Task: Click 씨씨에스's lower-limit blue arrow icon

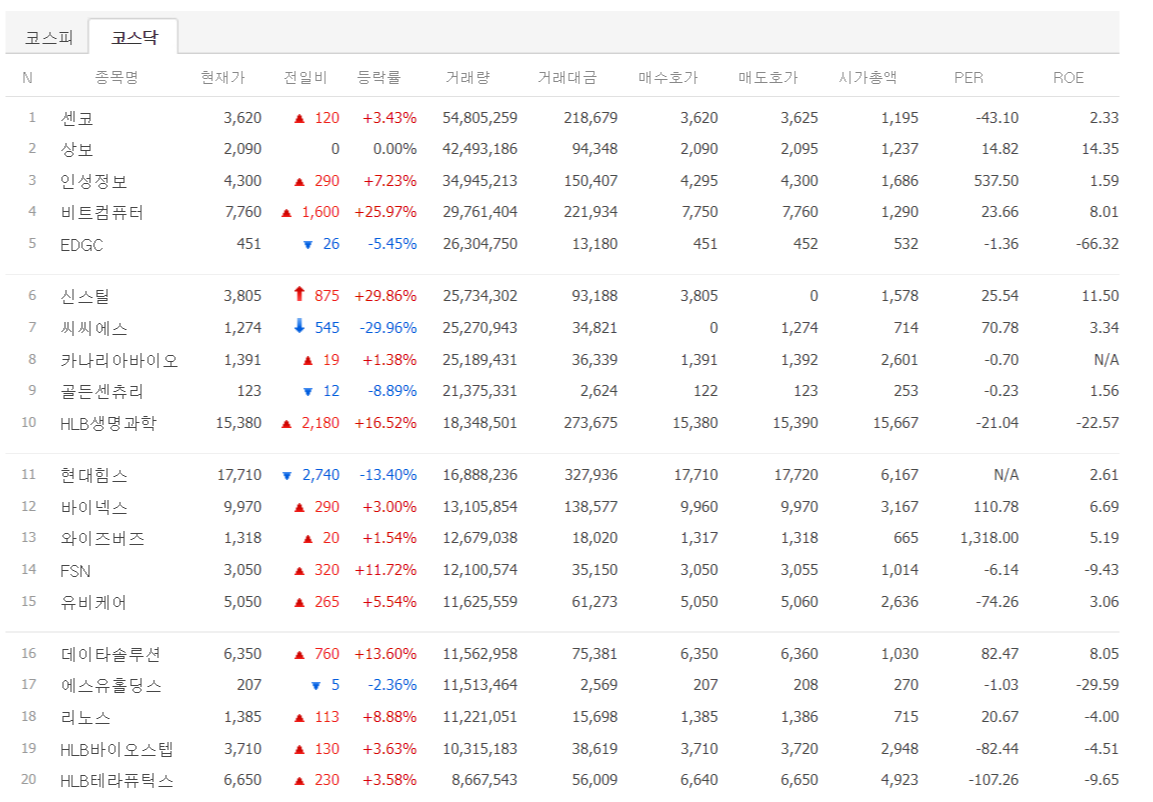Action: [299, 326]
